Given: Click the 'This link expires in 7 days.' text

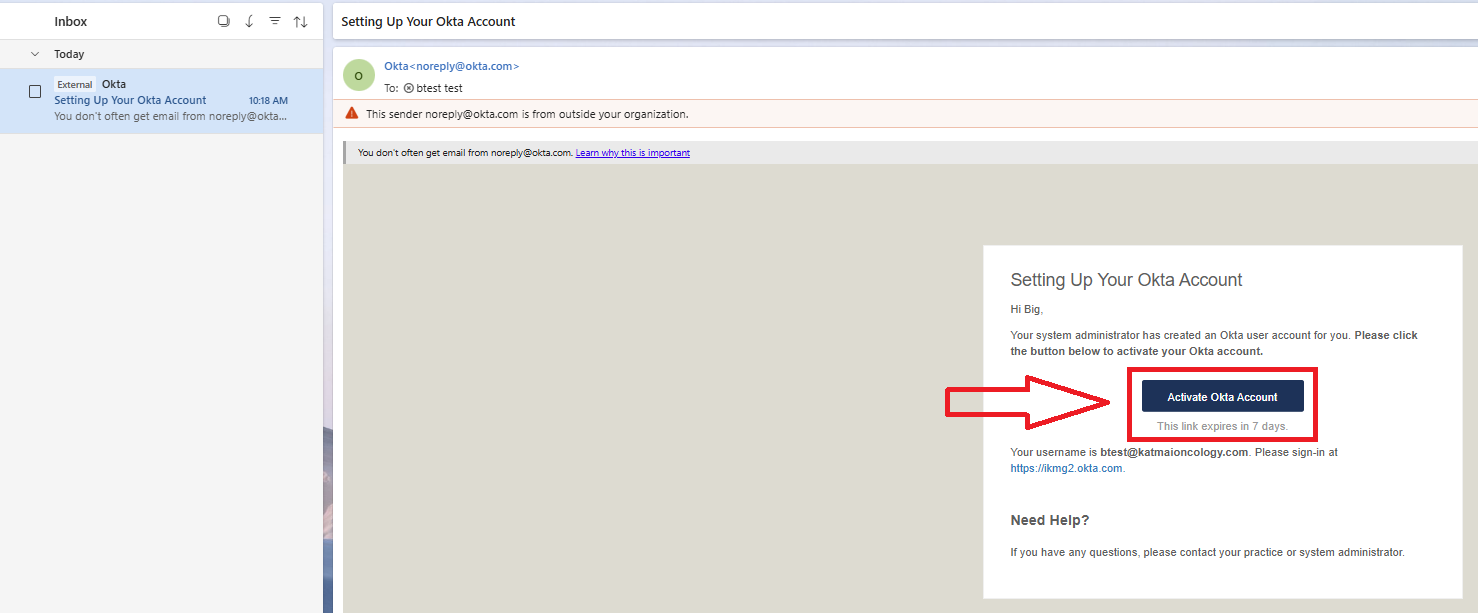Looking at the screenshot, I should click(1223, 426).
